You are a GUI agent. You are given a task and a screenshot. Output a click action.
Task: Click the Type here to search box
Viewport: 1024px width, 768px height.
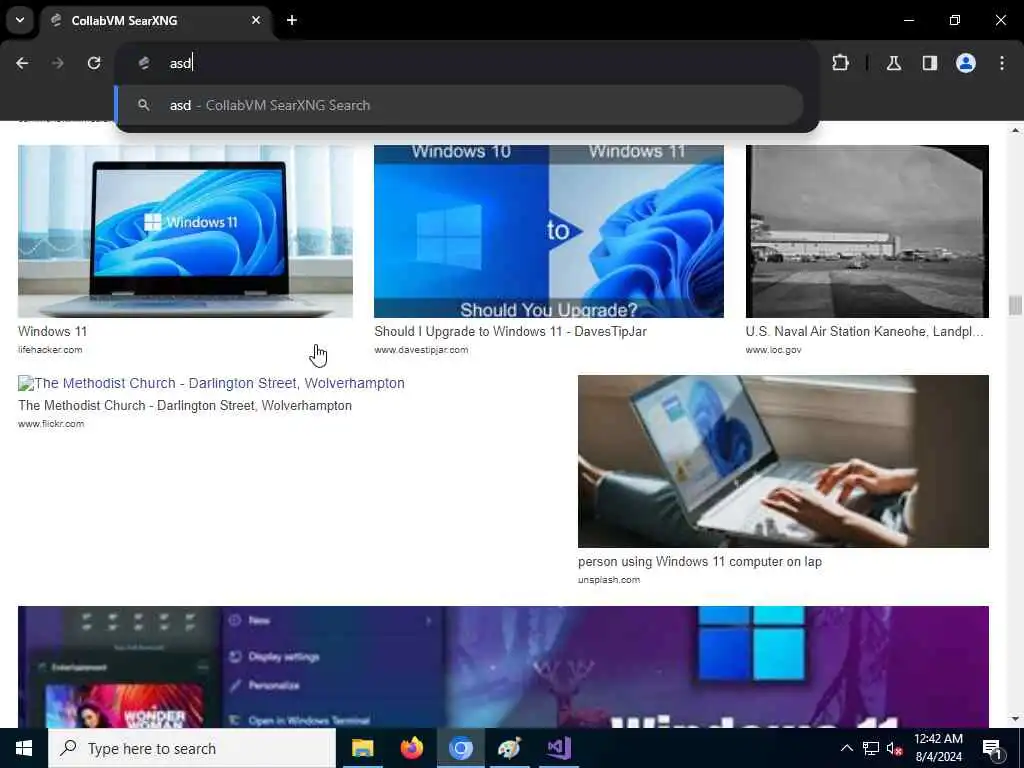pos(192,748)
